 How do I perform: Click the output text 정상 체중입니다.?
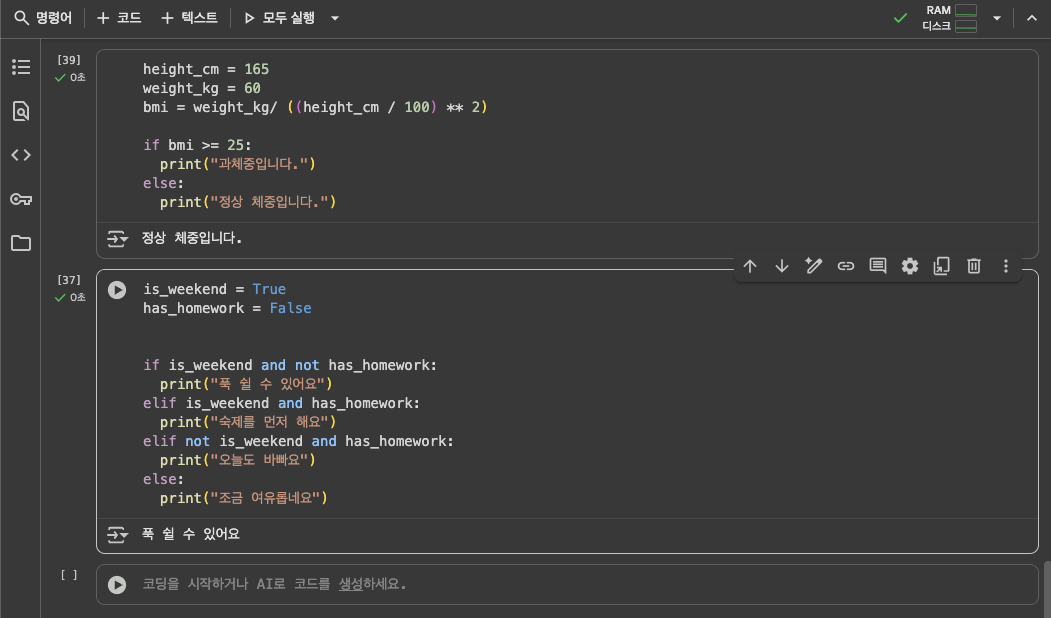tap(192, 238)
